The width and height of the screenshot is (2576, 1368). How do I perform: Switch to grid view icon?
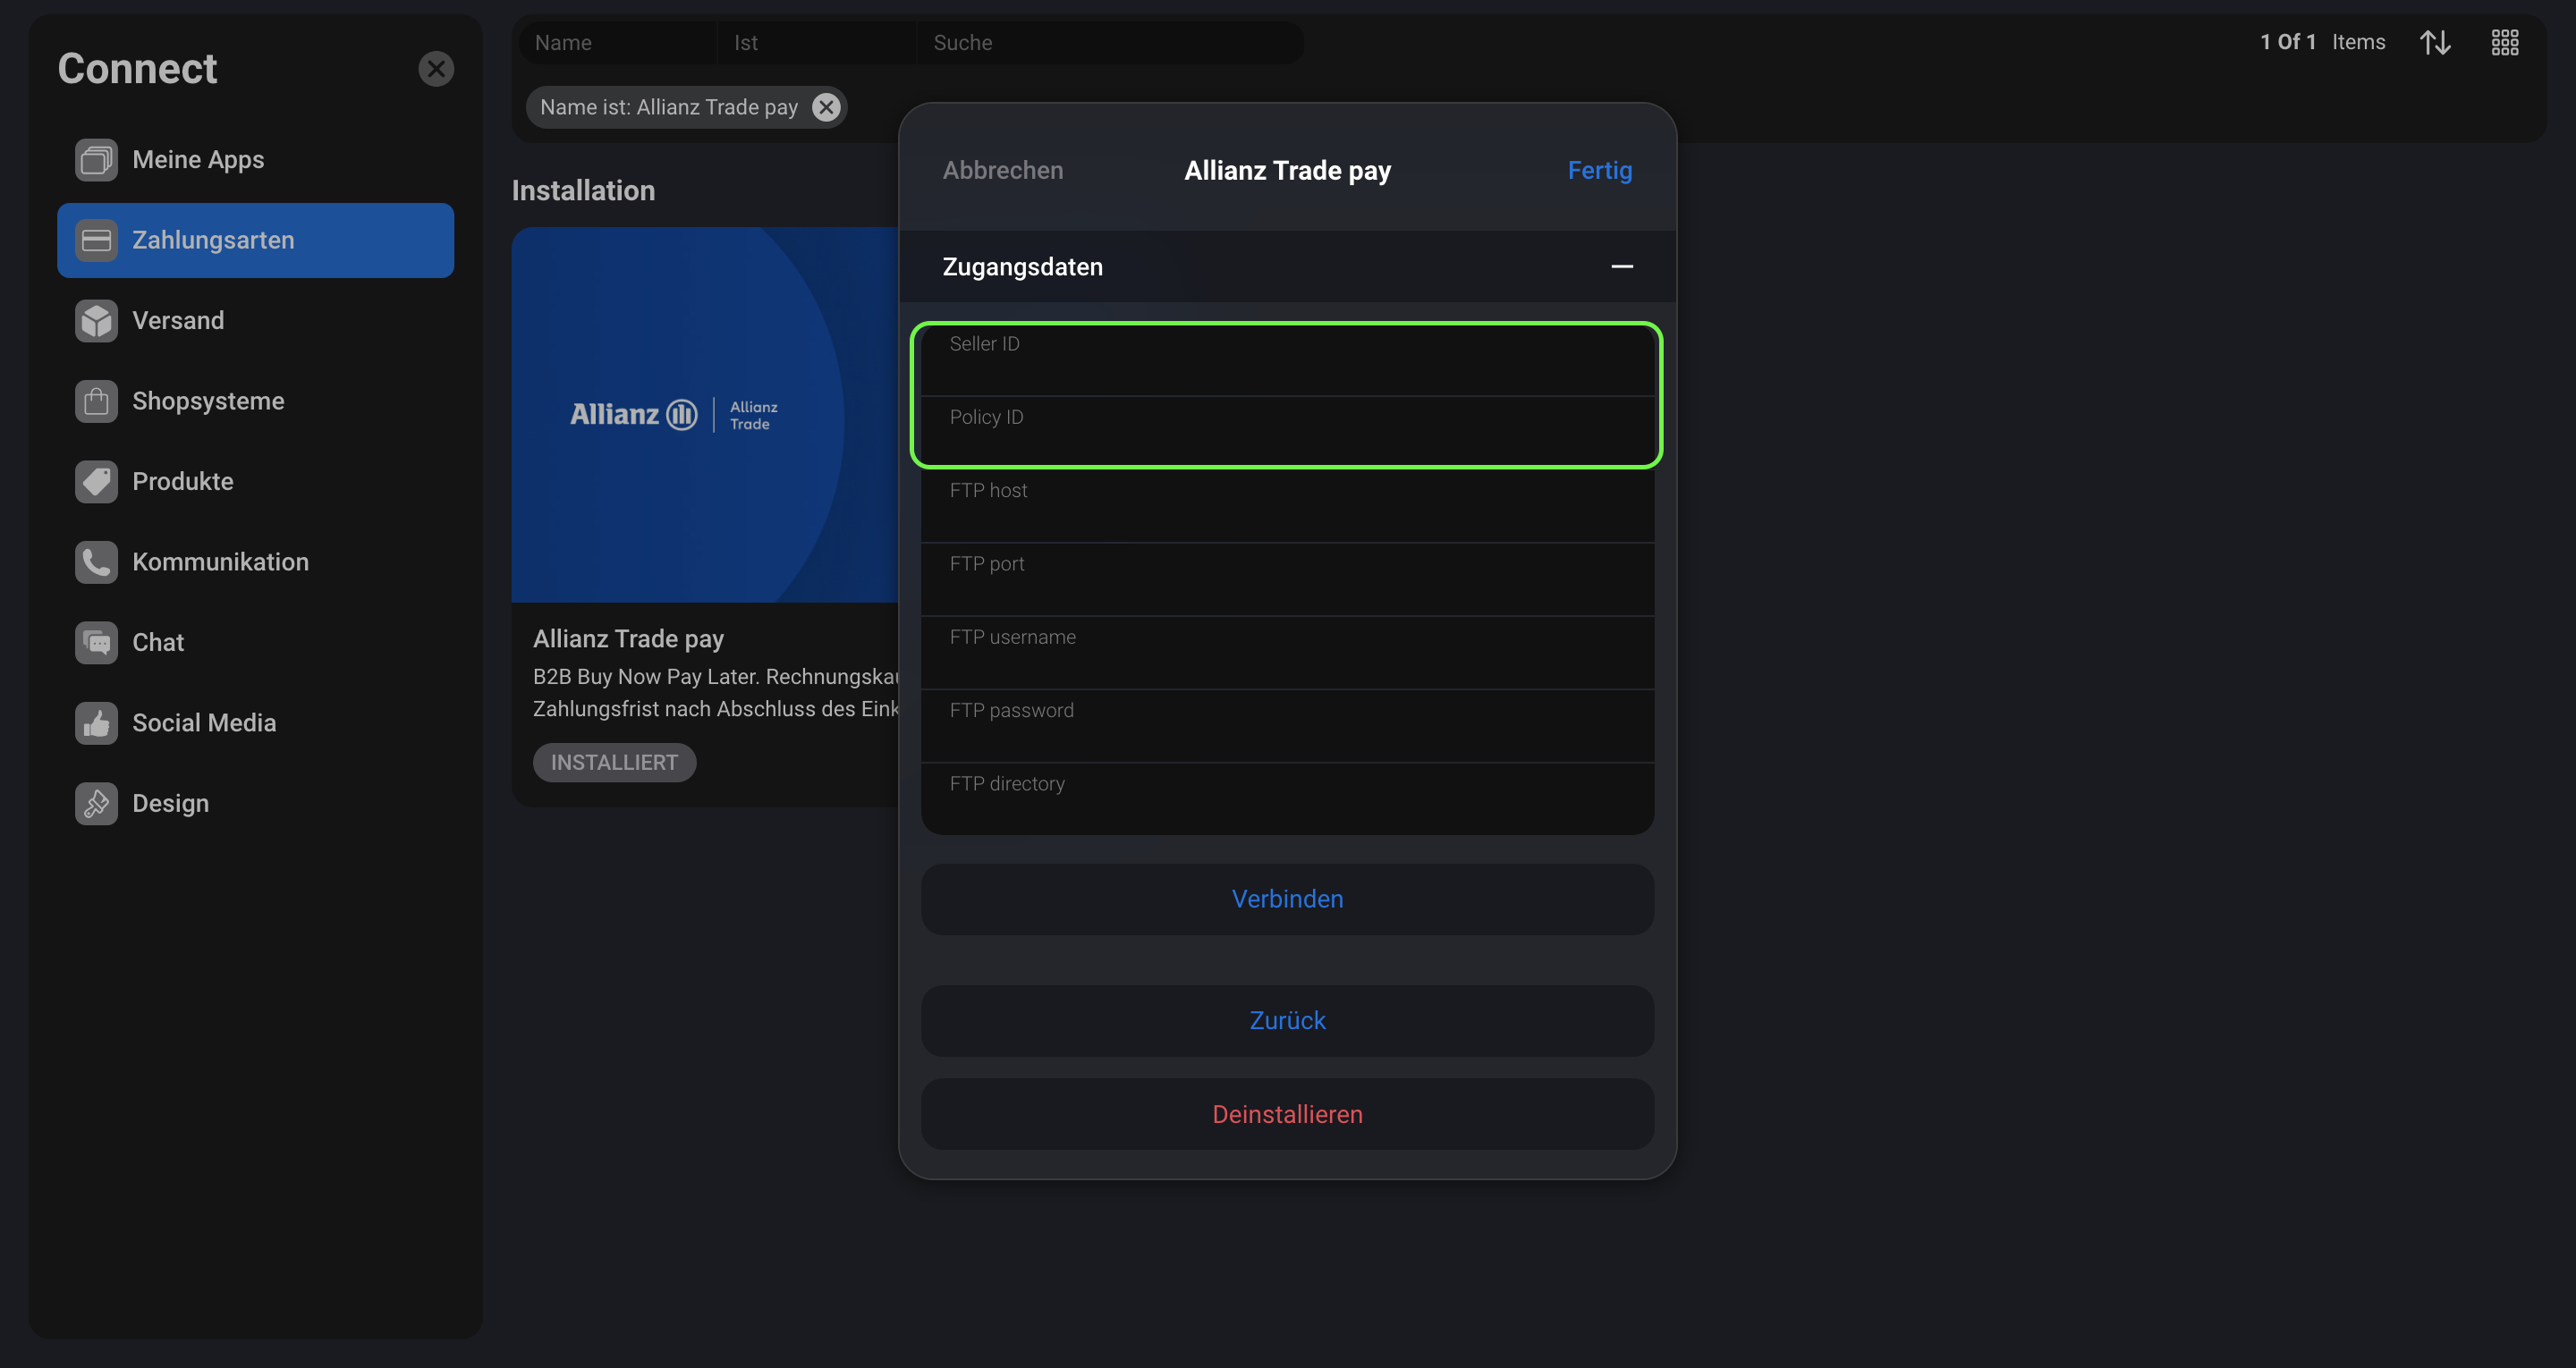[2505, 42]
